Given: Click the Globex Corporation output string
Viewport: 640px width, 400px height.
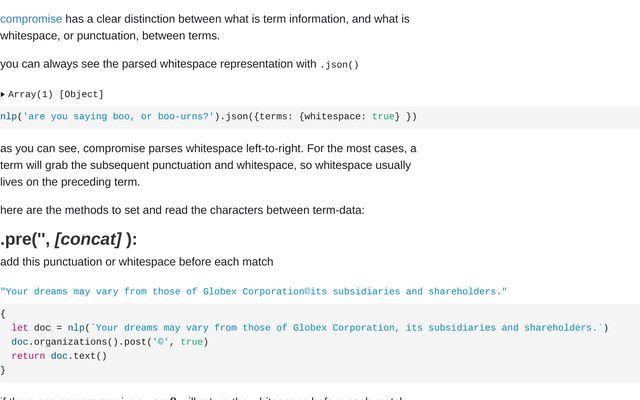Looking at the screenshot, I should coord(253,291).
